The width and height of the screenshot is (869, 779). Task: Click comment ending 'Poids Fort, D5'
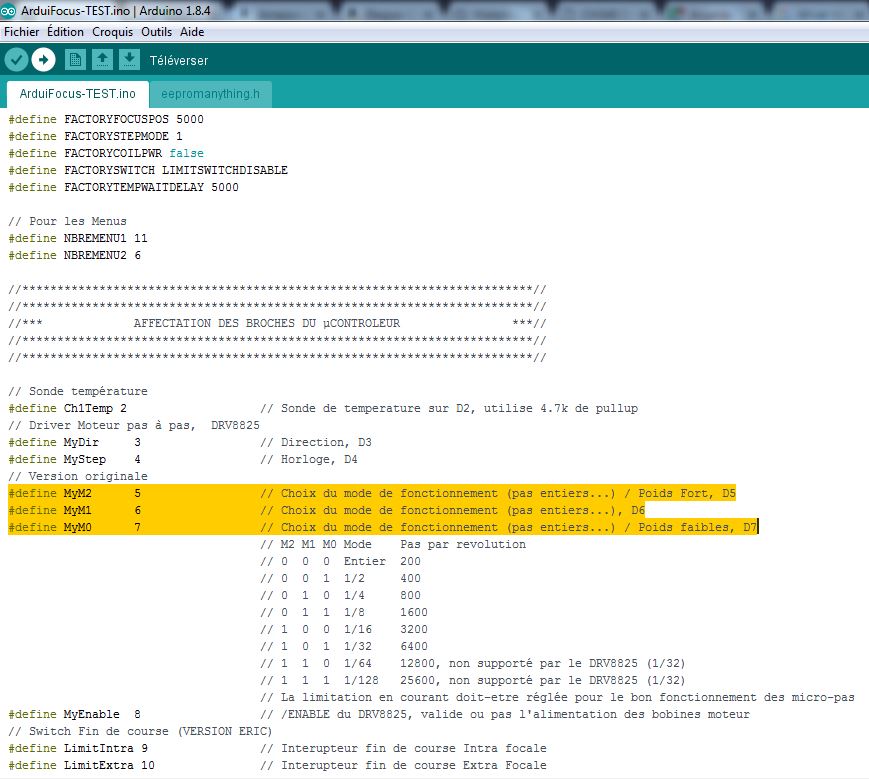click(x=498, y=493)
